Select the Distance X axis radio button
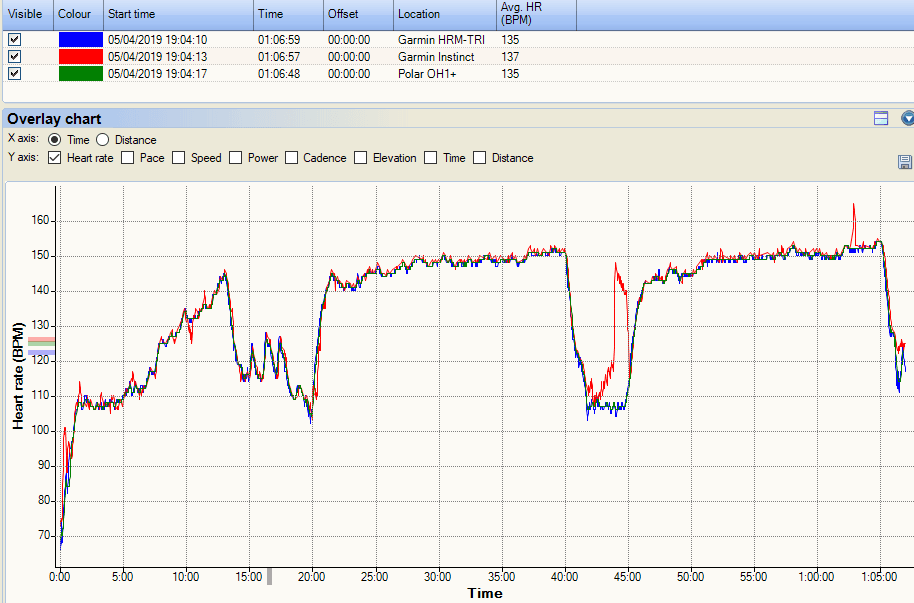914x603 pixels. pyautogui.click(x=103, y=140)
